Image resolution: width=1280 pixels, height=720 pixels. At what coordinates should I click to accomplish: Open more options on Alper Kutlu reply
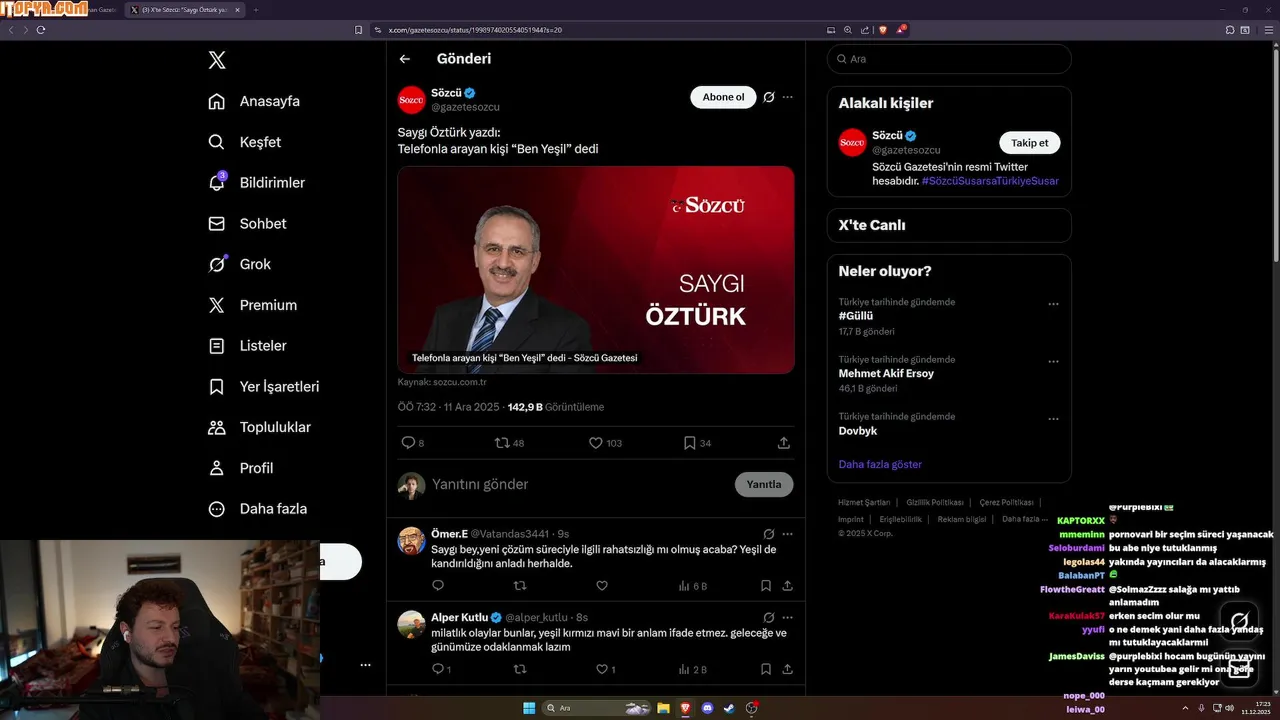click(788, 618)
